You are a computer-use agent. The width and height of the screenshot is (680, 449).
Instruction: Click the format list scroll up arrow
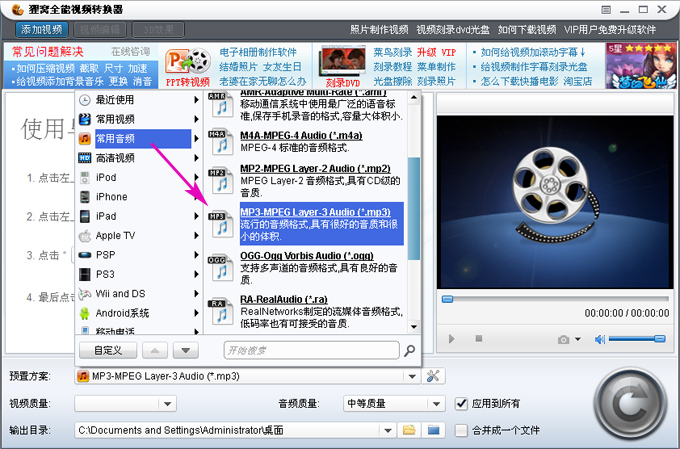pyautogui.click(x=414, y=98)
